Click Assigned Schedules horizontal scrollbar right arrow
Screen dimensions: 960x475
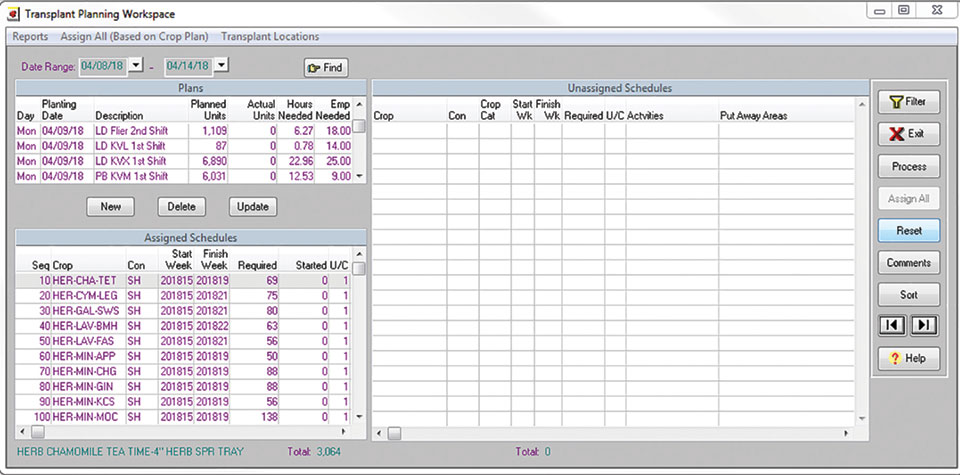tap(343, 432)
